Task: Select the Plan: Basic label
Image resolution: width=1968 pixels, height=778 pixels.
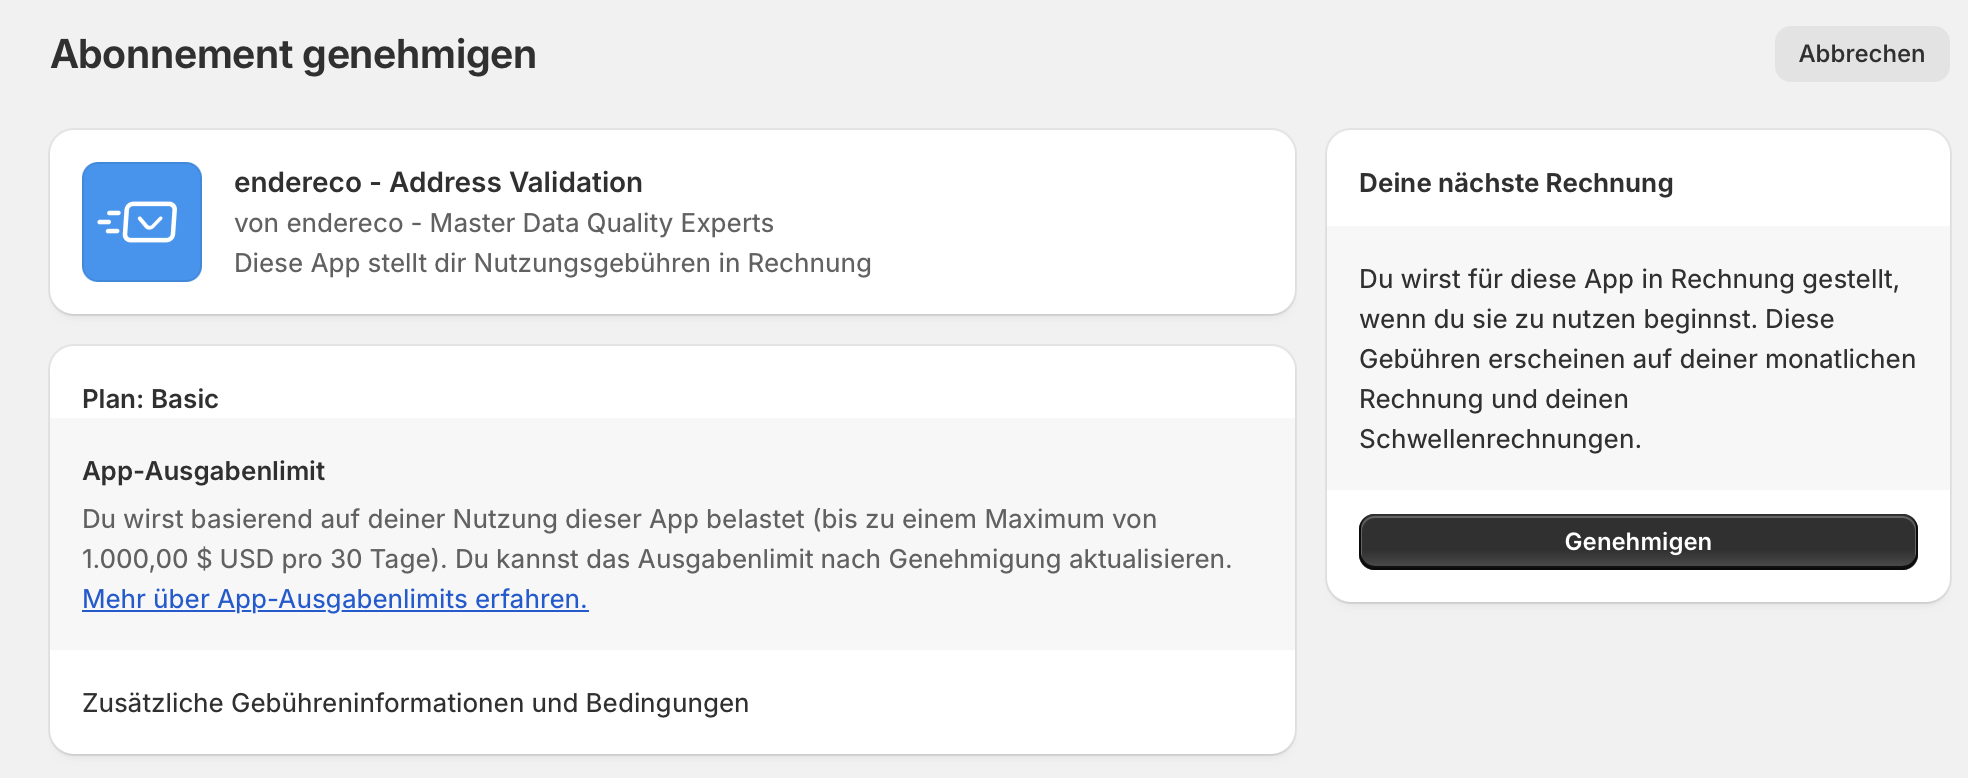Action: (150, 399)
